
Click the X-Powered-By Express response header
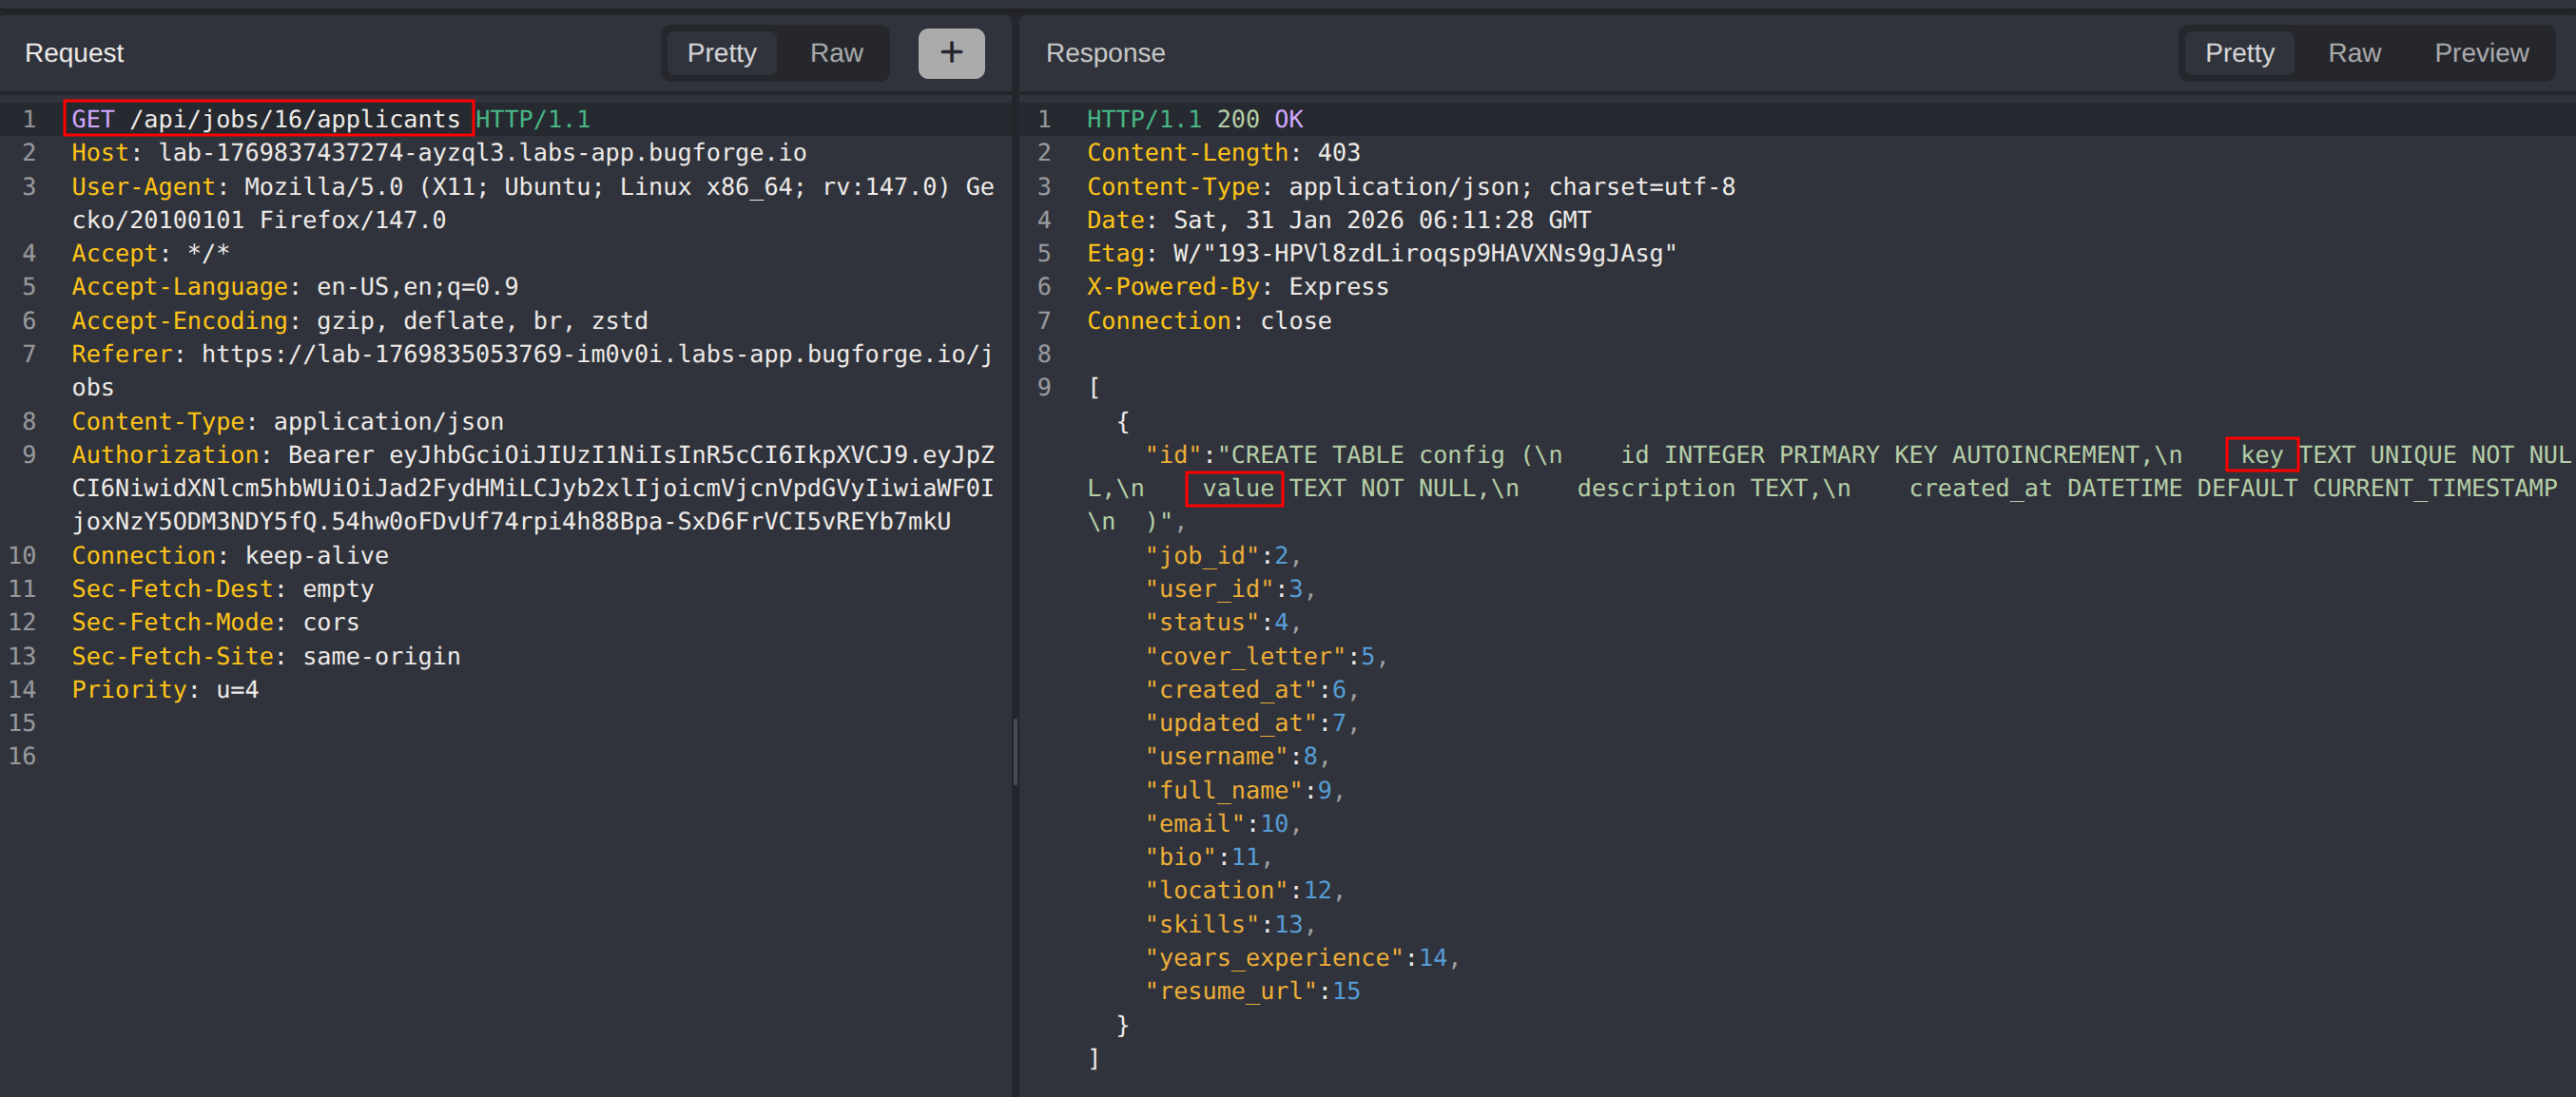(x=1237, y=287)
